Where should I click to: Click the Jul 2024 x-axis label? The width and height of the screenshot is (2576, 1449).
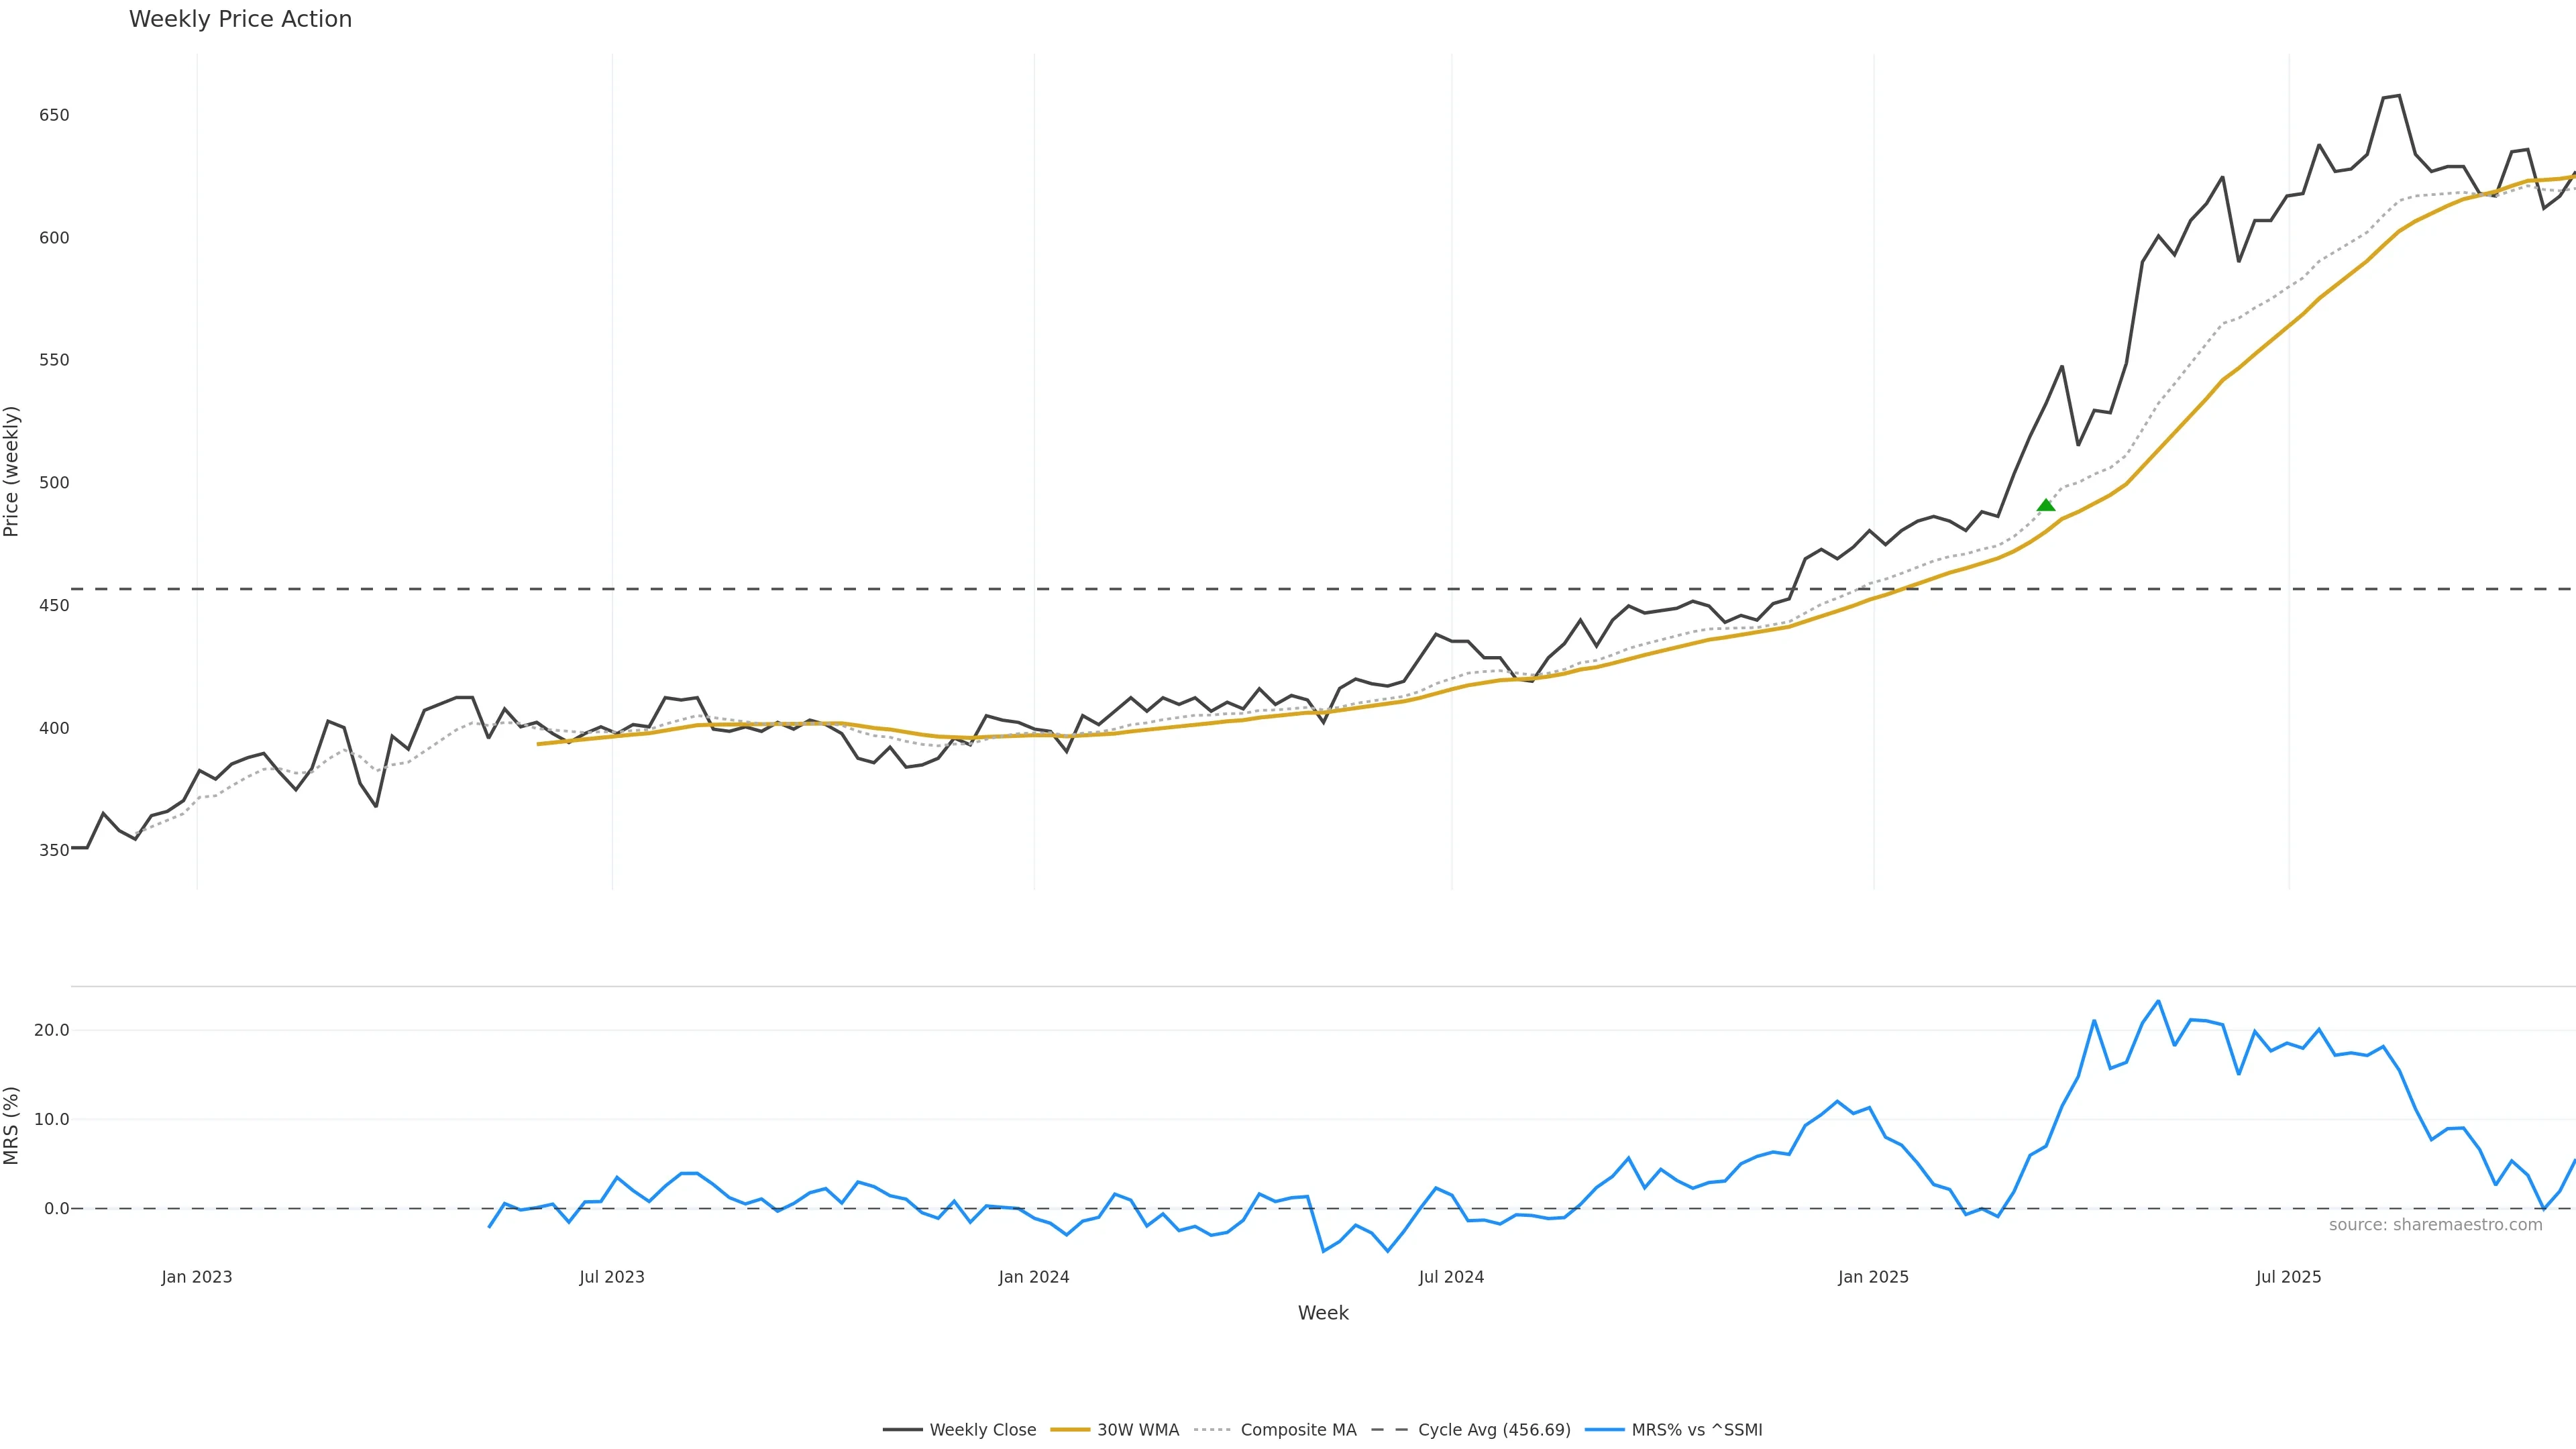(x=1451, y=1277)
